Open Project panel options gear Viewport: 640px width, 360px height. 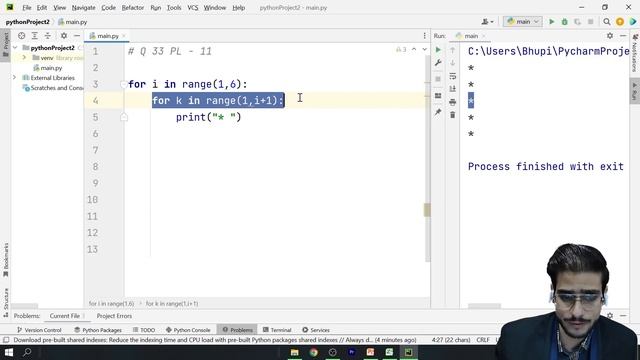click(x=64, y=36)
